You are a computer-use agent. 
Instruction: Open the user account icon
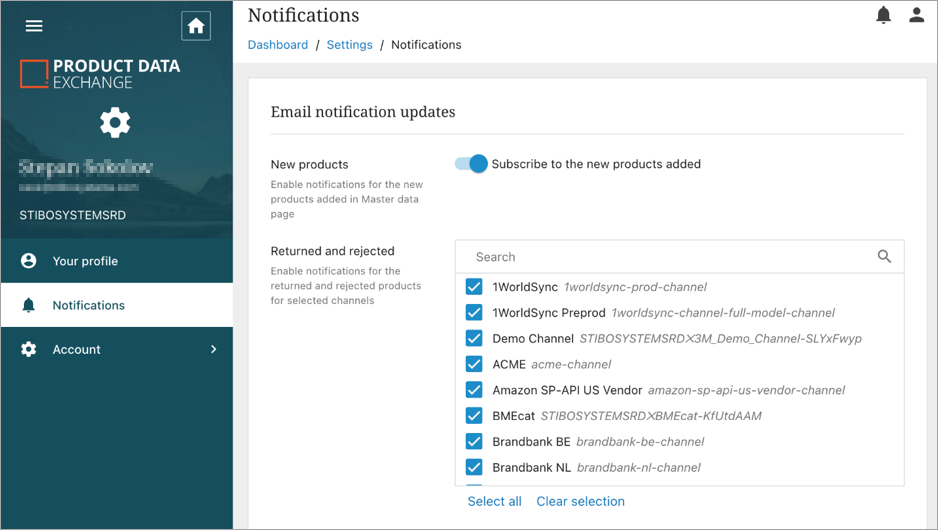click(x=916, y=15)
